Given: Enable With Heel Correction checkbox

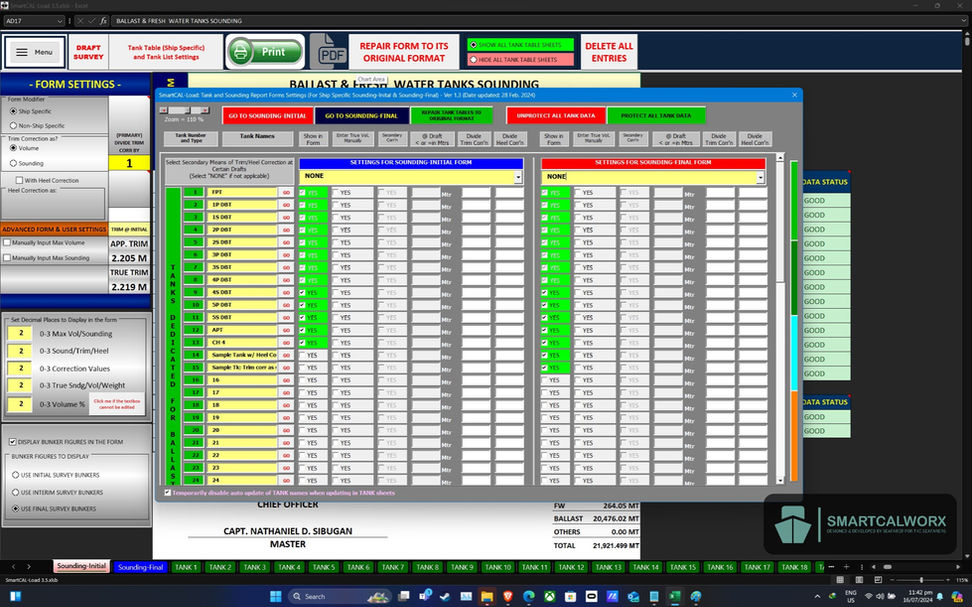Looking at the screenshot, I should 19,180.
